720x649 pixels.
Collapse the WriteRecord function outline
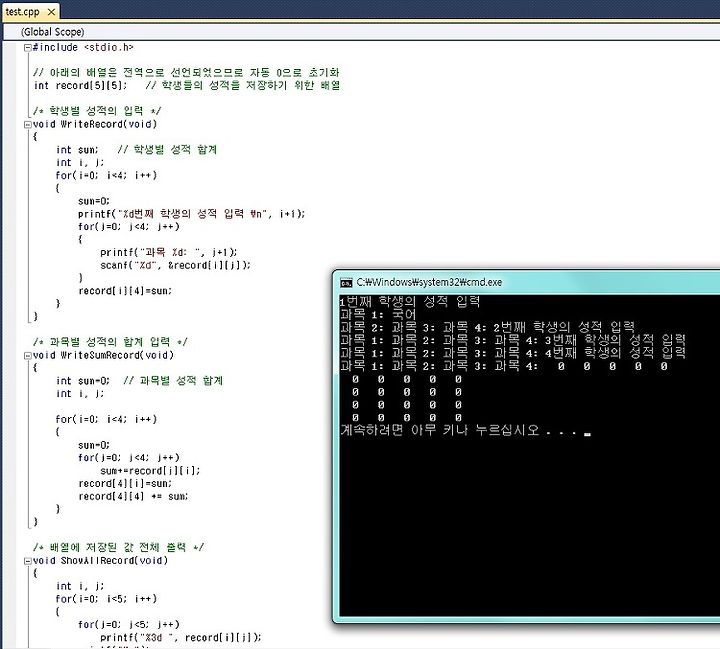point(28,124)
